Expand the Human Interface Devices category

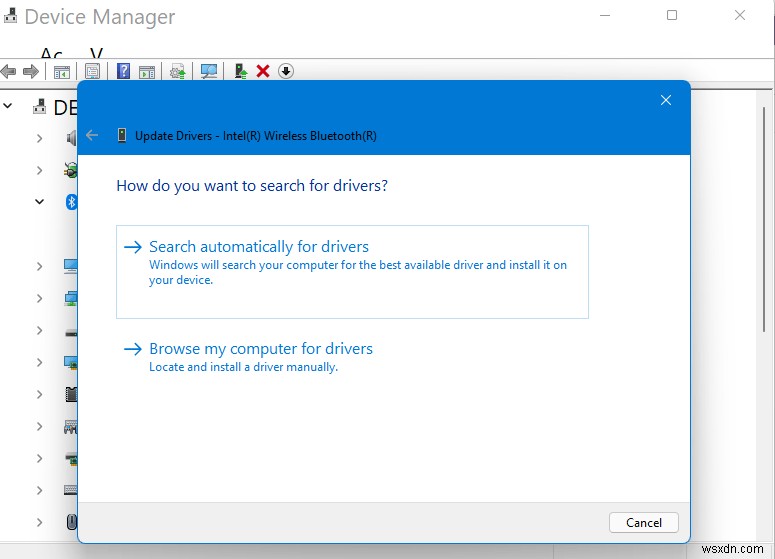click(40, 426)
